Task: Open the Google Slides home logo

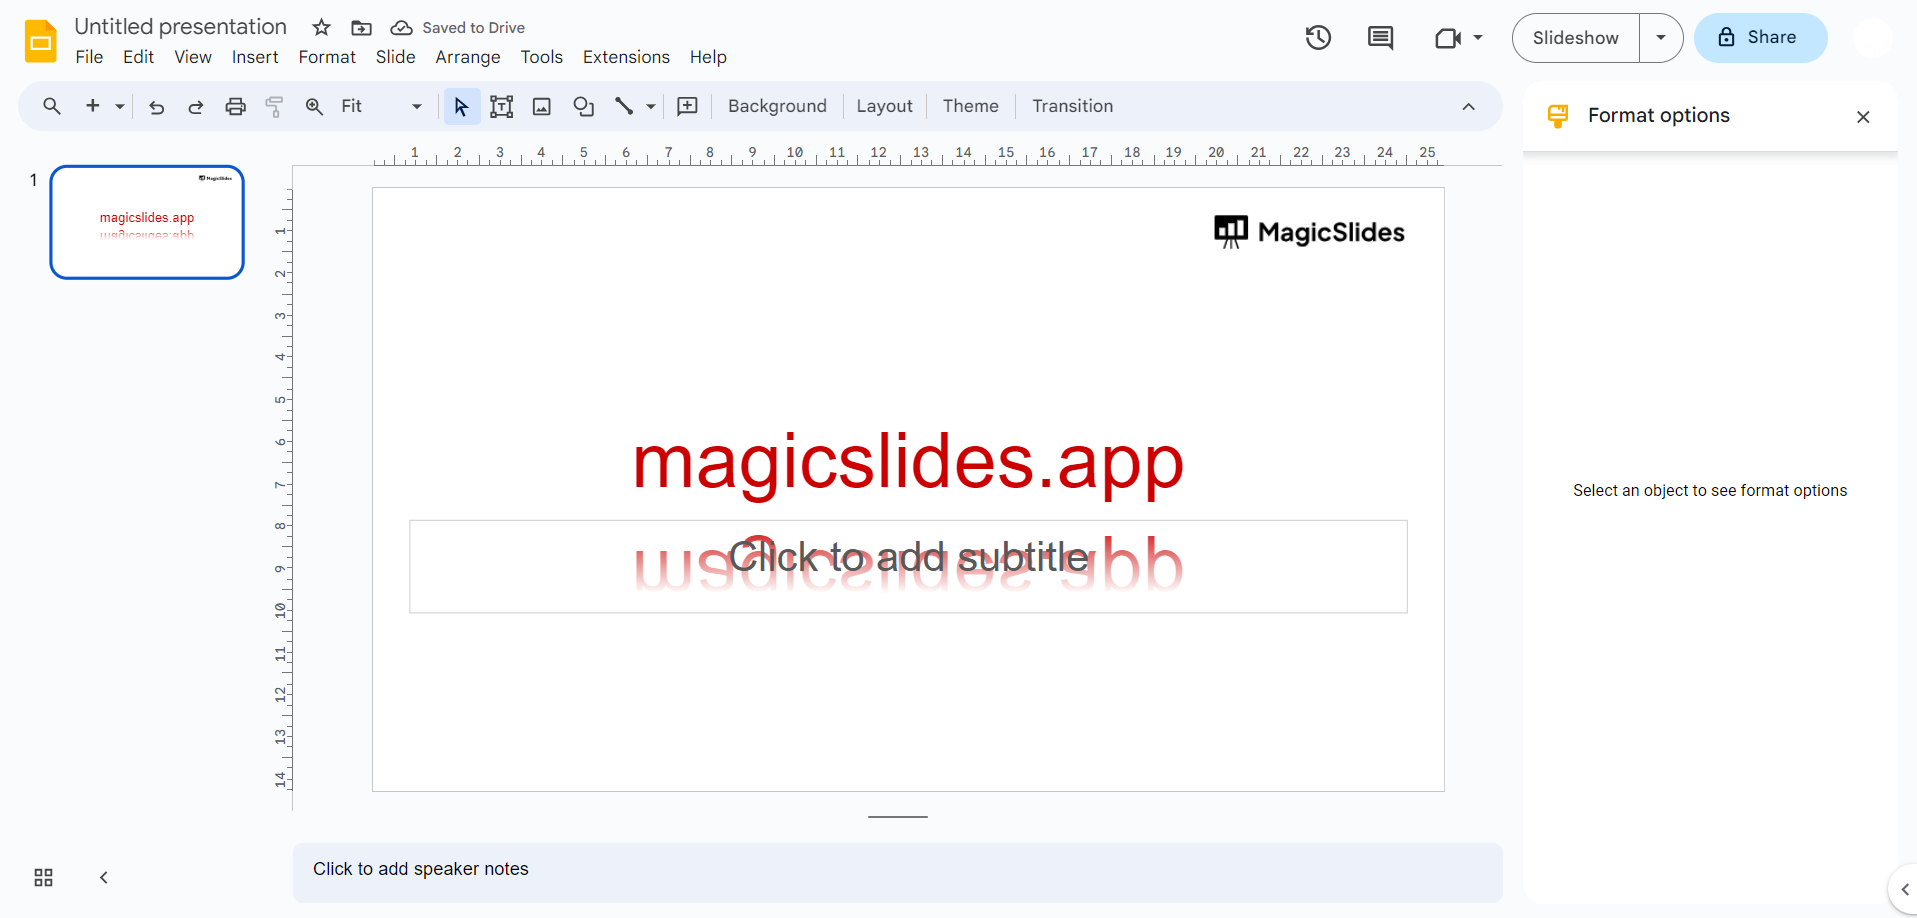Action: [x=41, y=41]
